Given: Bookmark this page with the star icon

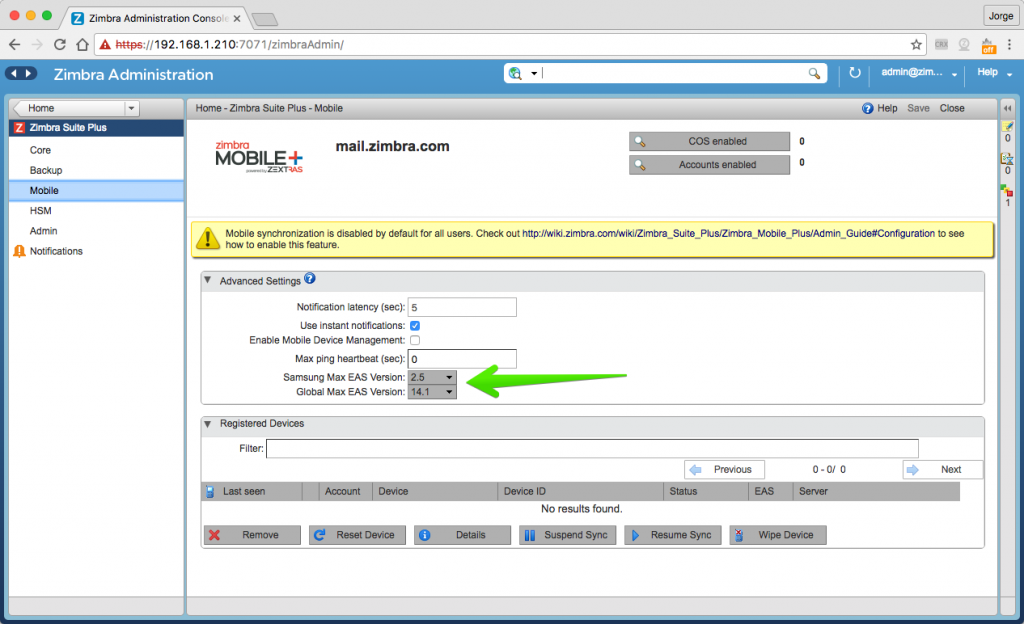Looking at the screenshot, I should [916, 44].
